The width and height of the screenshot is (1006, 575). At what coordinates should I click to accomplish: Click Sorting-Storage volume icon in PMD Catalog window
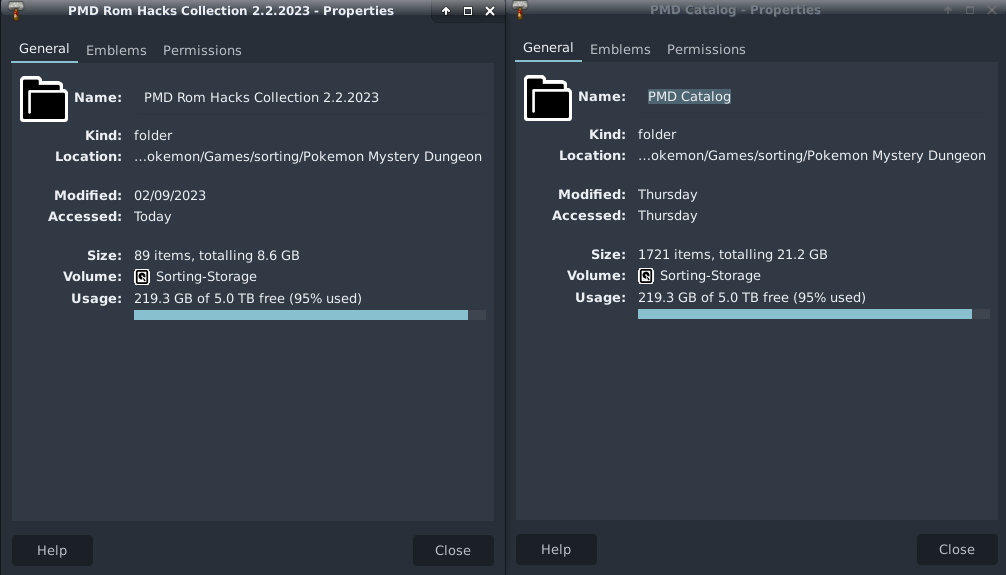646,276
